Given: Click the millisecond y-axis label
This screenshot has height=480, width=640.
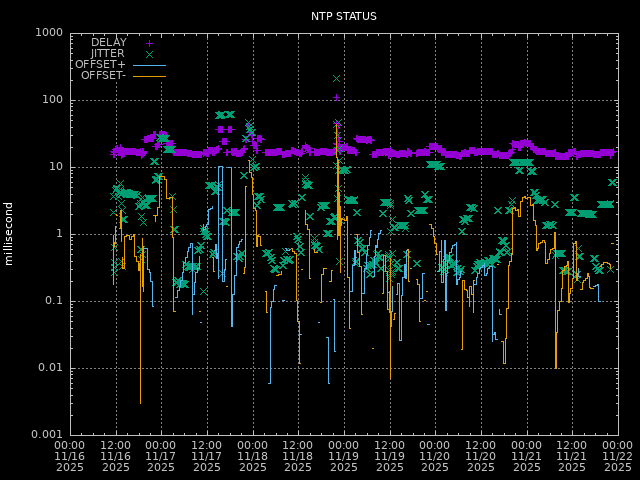Looking at the screenshot, I should tap(9, 233).
